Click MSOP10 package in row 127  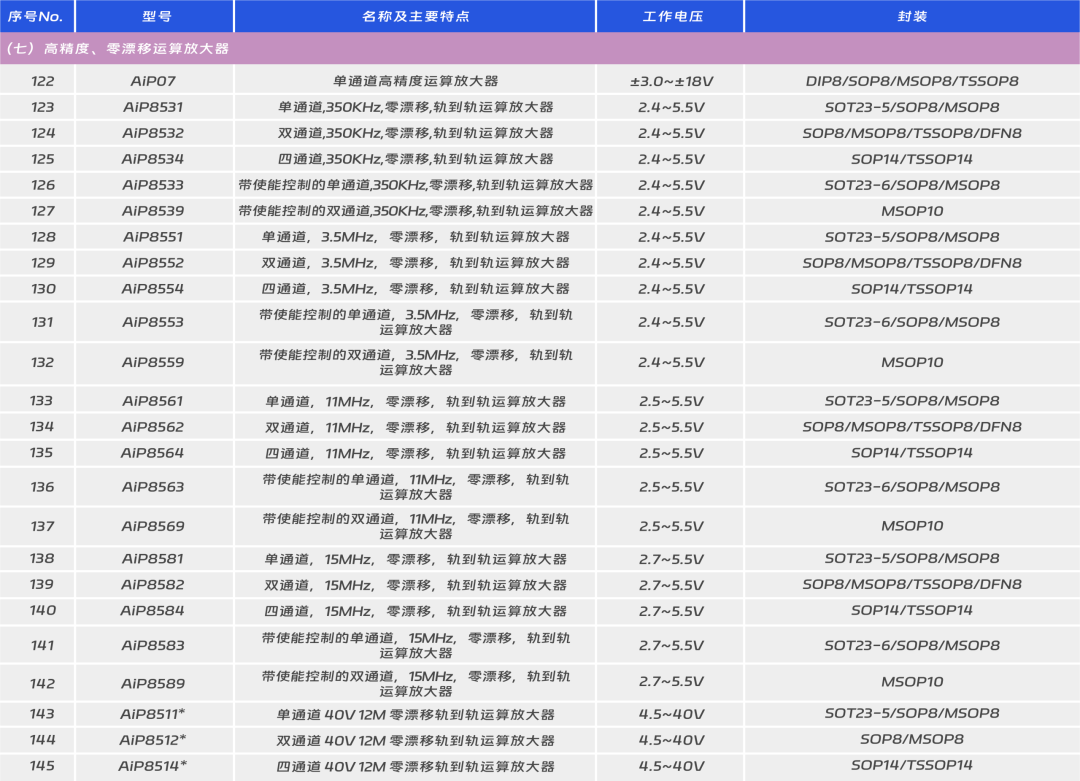pyautogui.click(x=912, y=211)
